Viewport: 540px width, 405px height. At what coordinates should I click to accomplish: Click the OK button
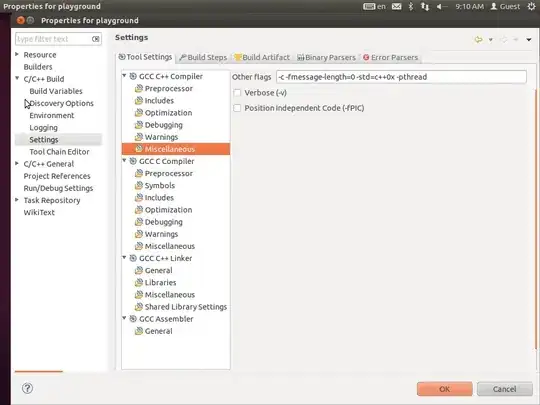tap(445, 389)
